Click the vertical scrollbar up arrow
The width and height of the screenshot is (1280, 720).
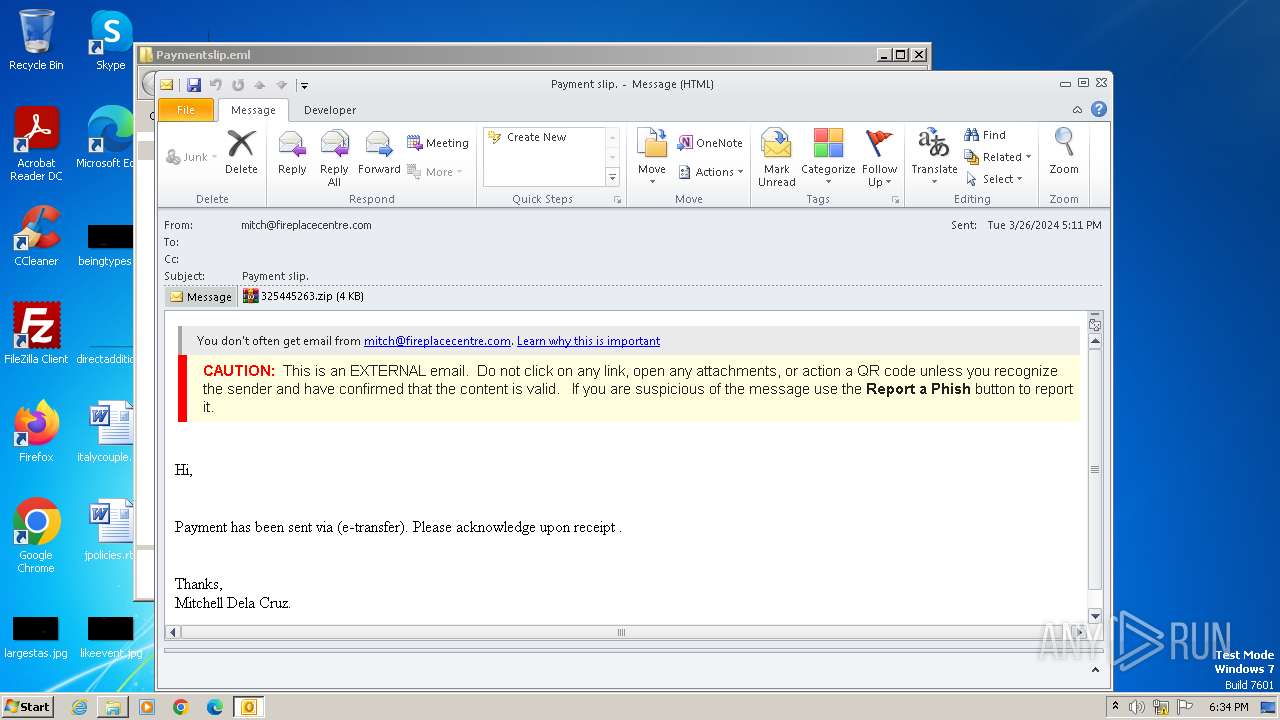coord(1095,341)
